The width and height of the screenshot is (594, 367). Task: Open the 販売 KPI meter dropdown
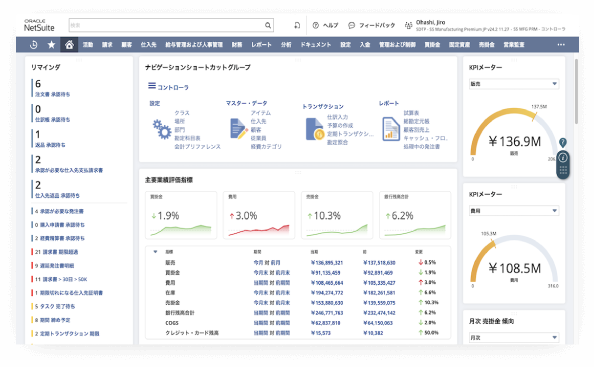pyautogui.click(x=514, y=84)
